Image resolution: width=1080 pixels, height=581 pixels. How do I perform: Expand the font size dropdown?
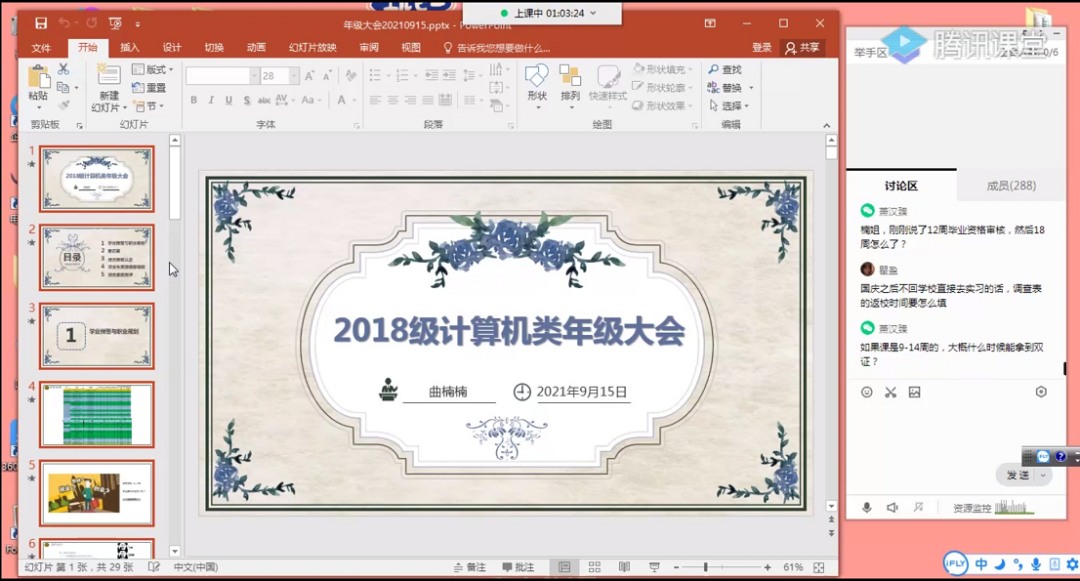[x=294, y=76]
